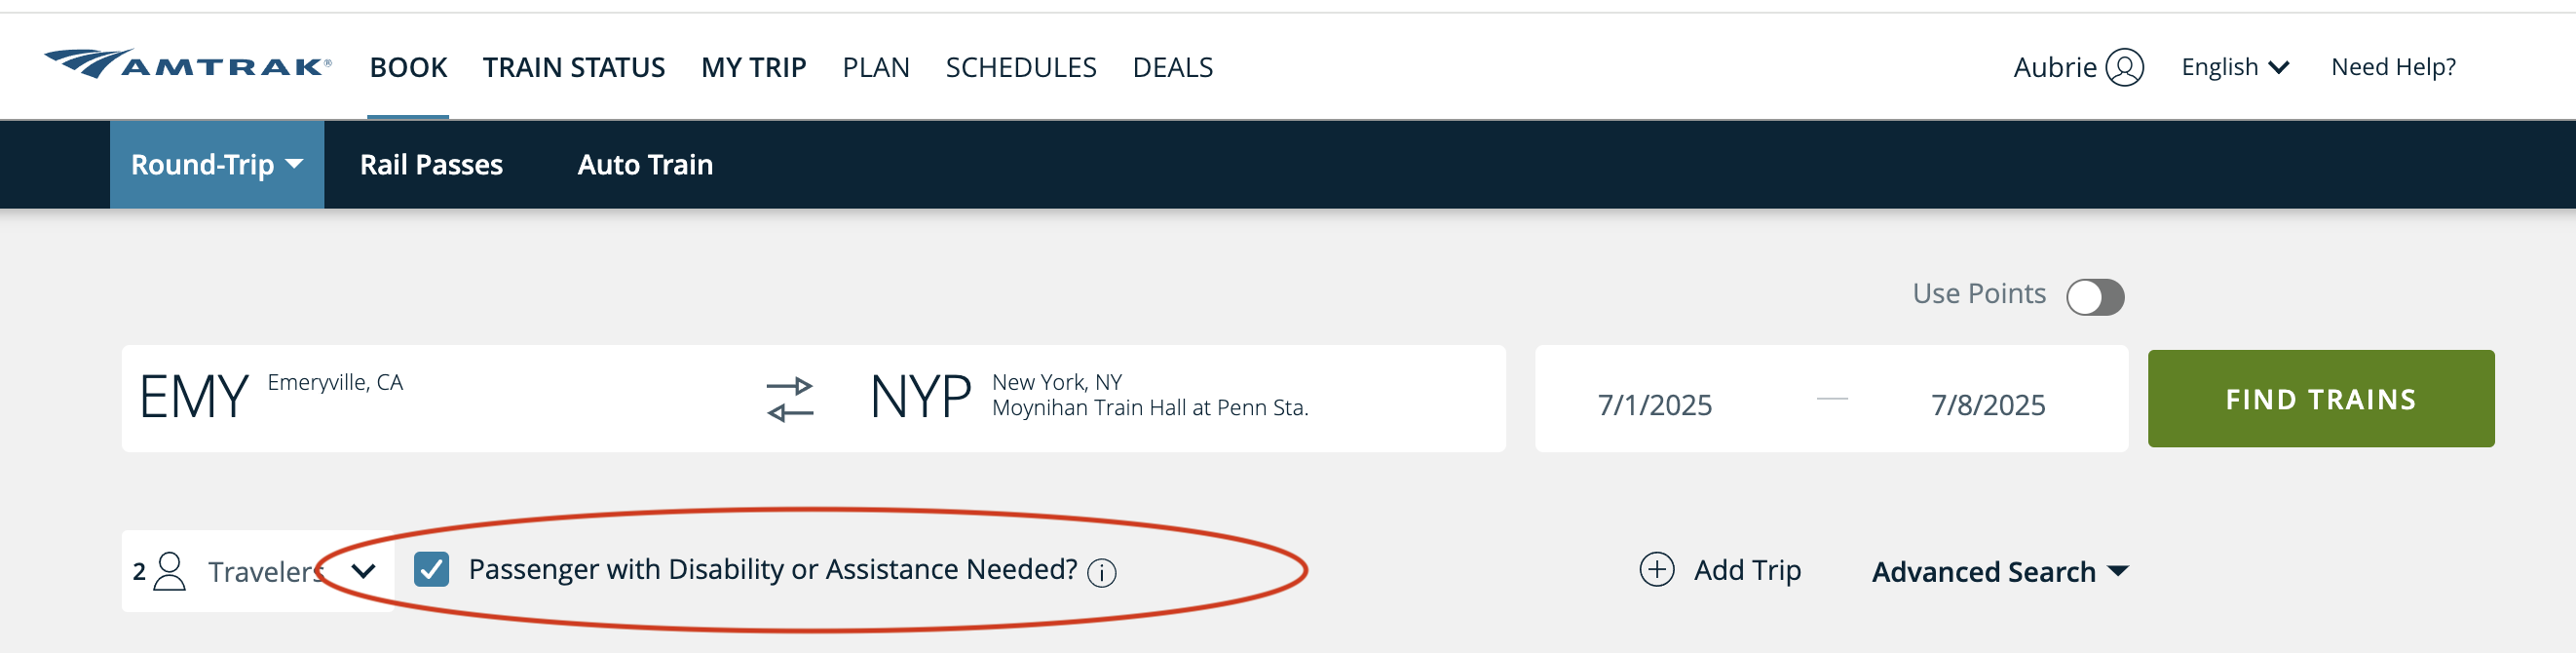Click the info icon next to disability question
Image resolution: width=2576 pixels, height=653 pixels.
point(1103,573)
